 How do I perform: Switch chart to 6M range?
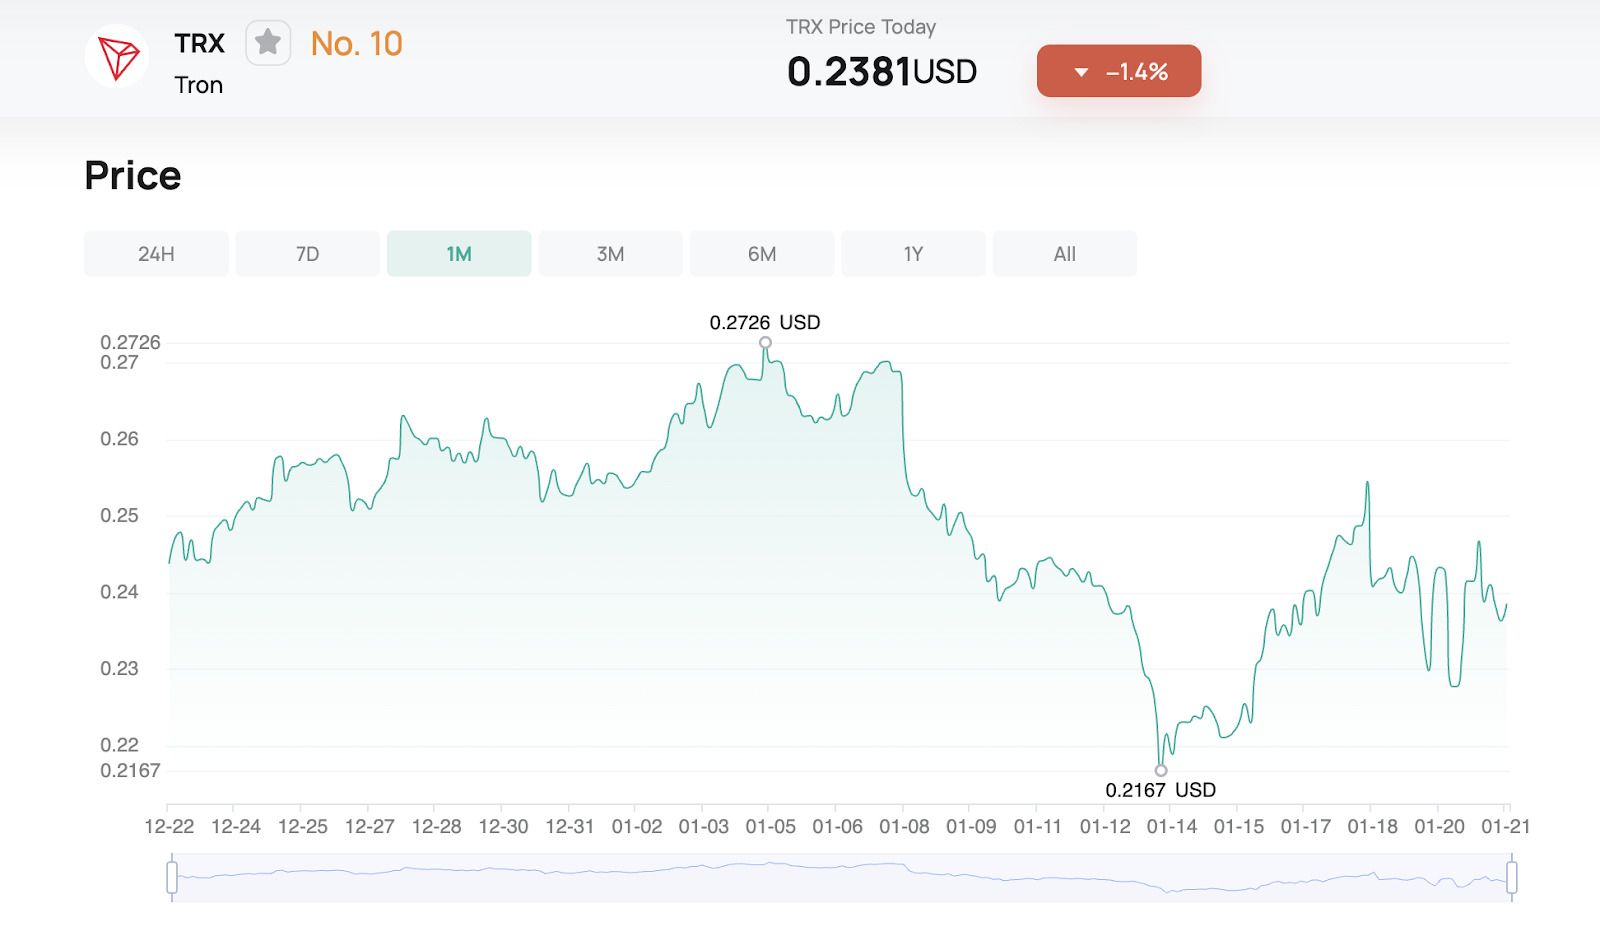pos(762,254)
